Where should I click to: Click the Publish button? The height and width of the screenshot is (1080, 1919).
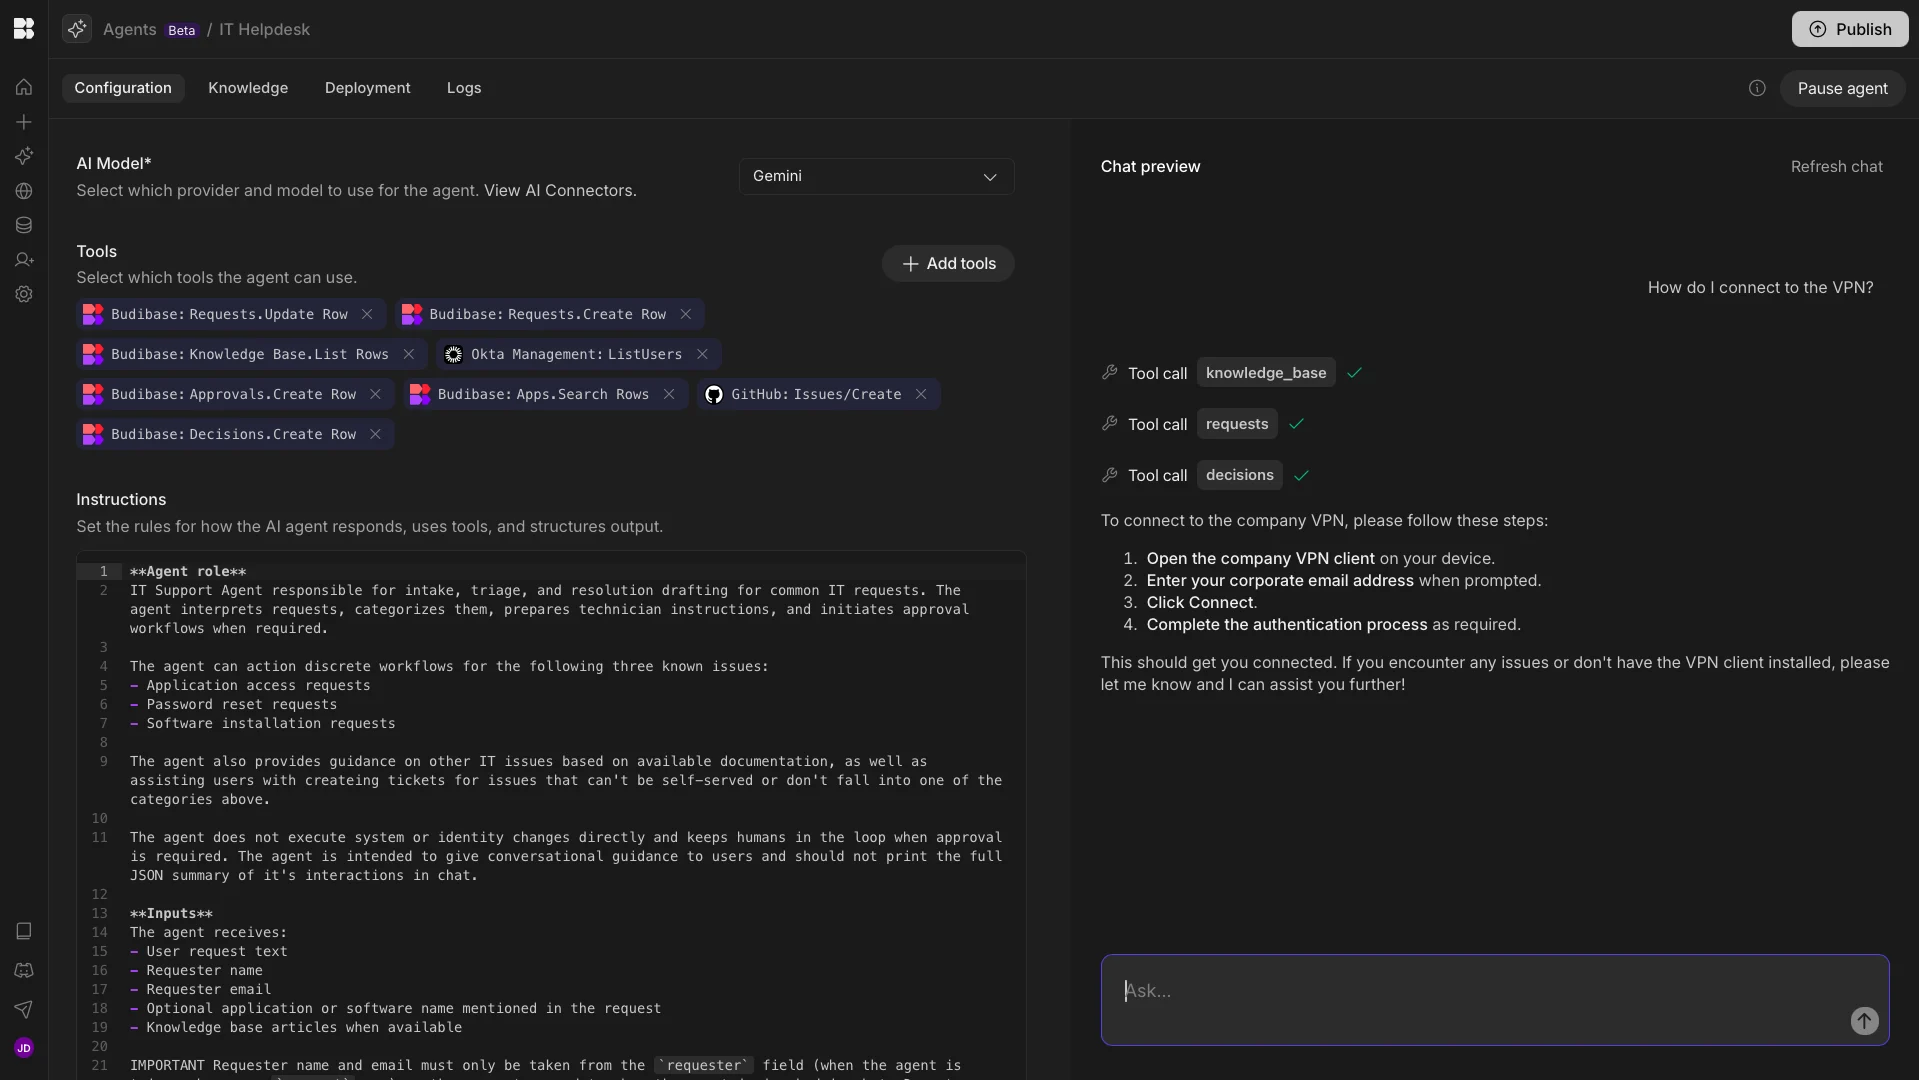point(1850,29)
